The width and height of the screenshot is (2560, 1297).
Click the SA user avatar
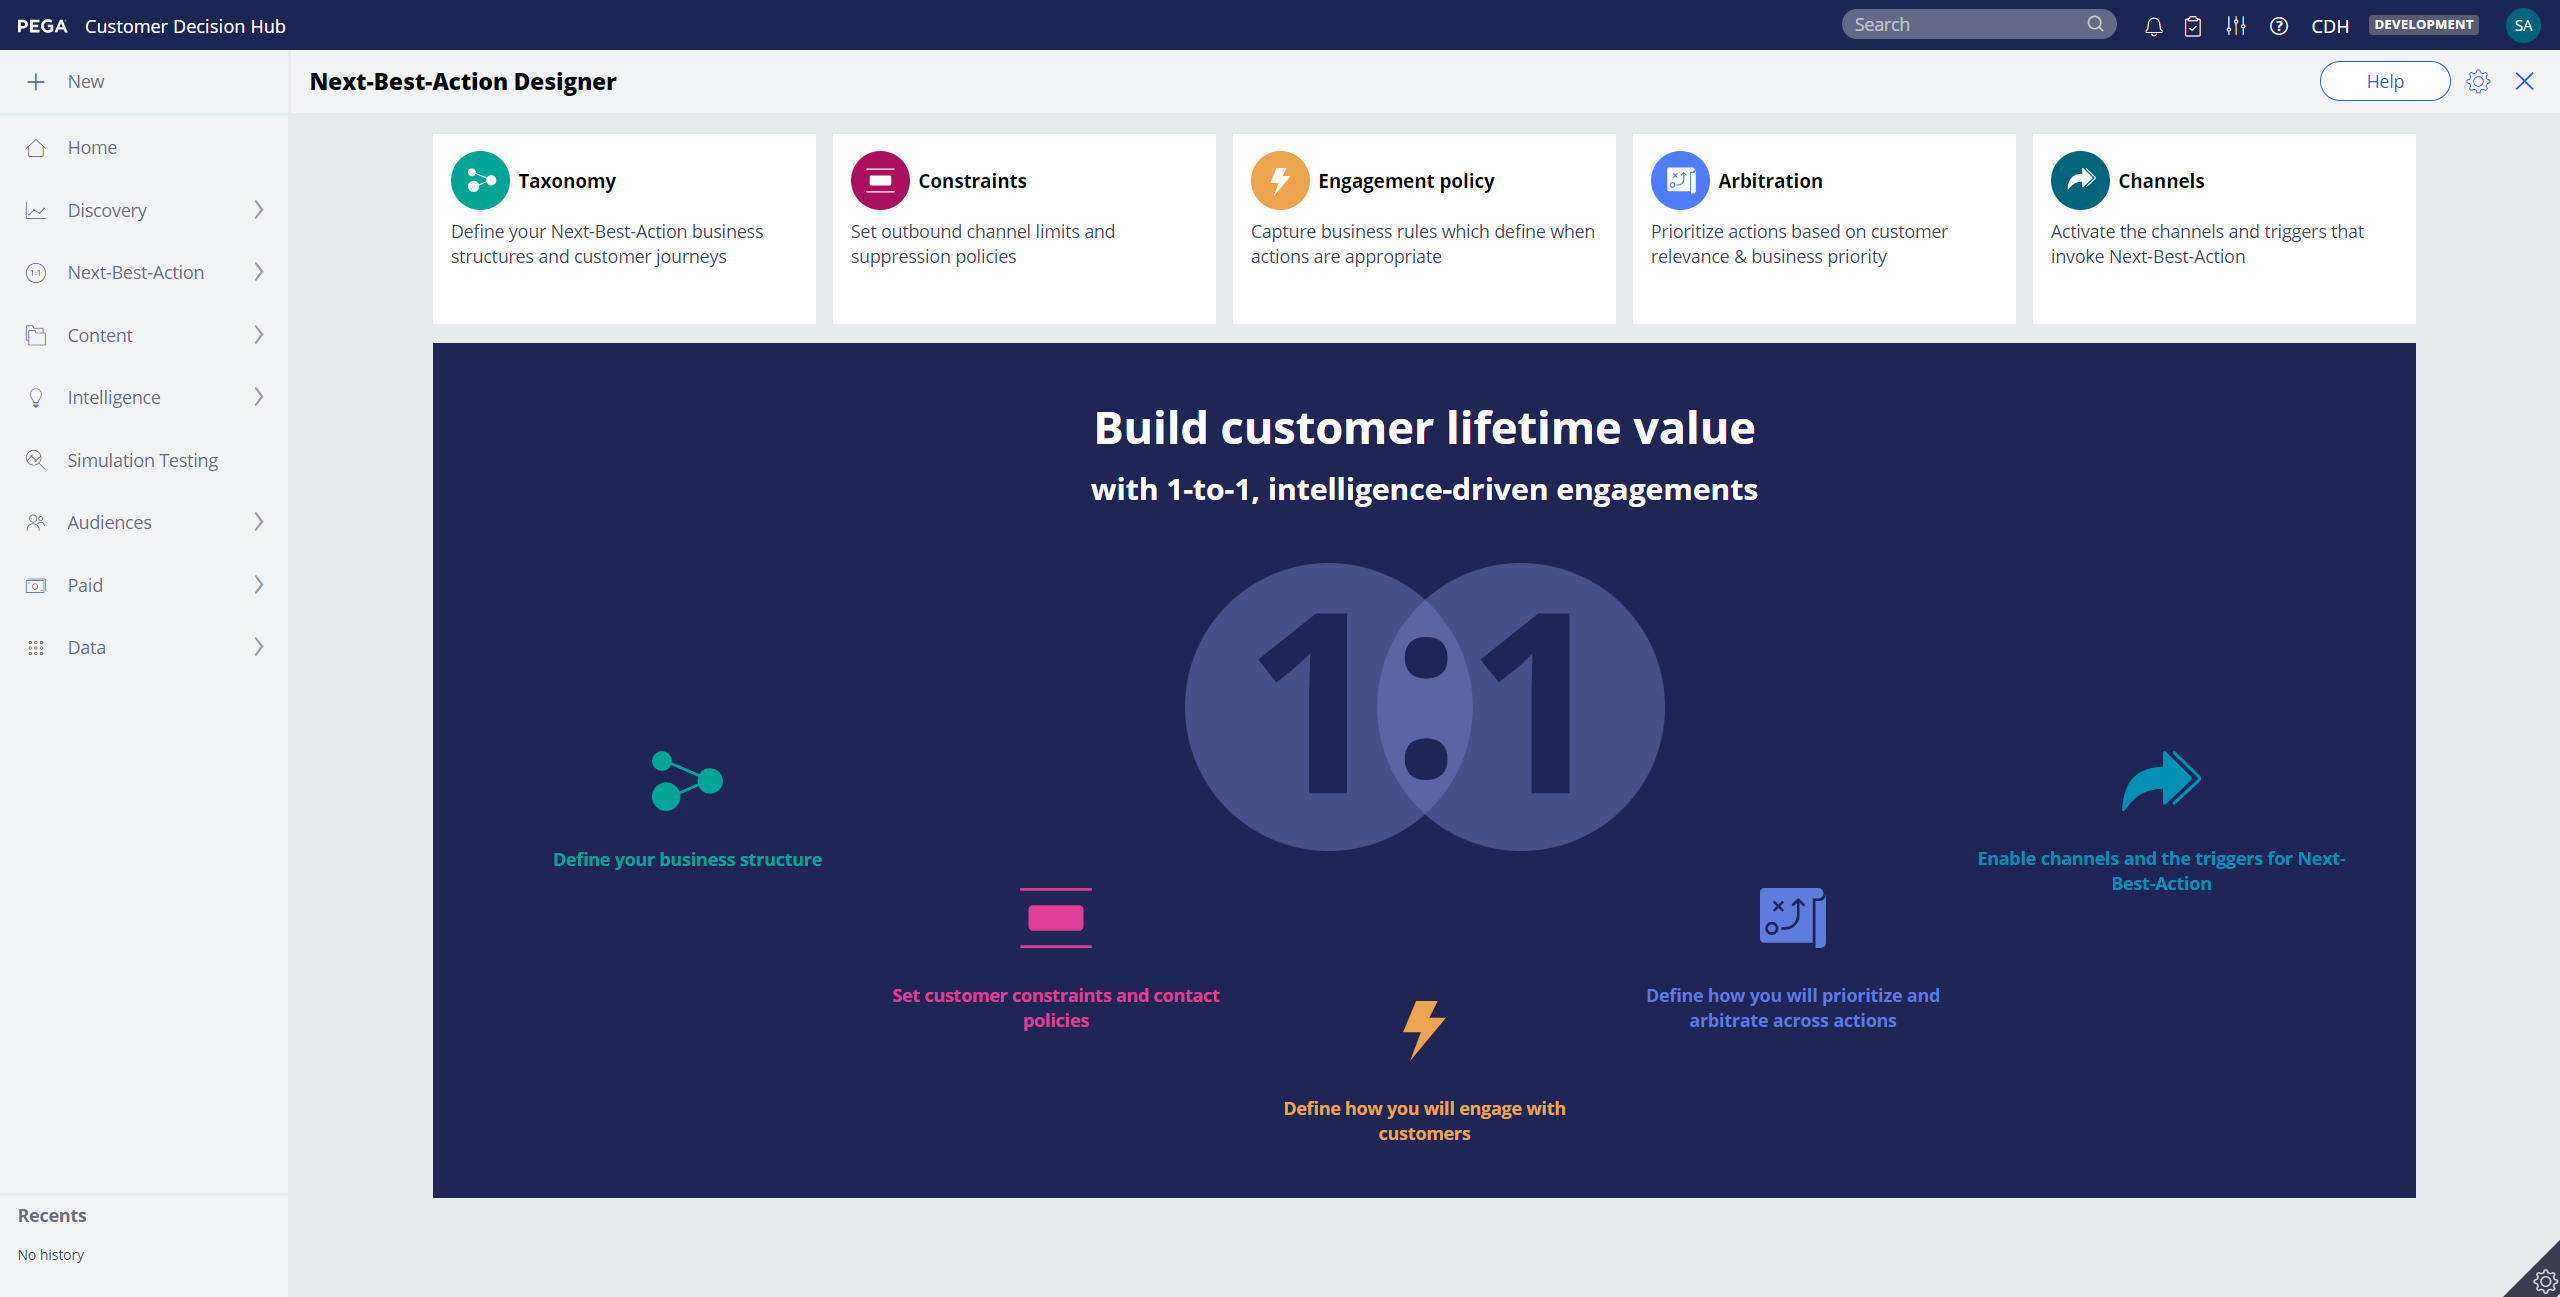pyautogui.click(x=2522, y=26)
